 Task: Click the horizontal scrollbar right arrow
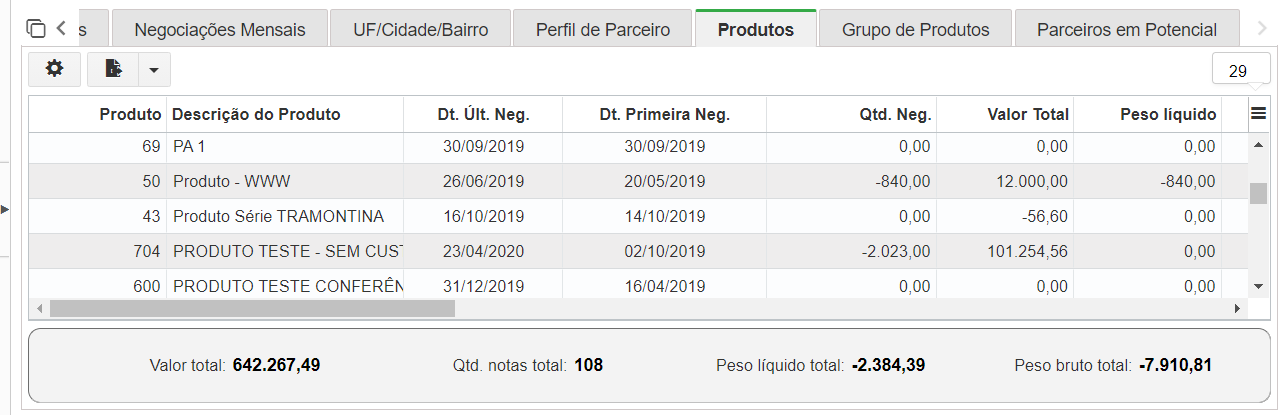1238,309
